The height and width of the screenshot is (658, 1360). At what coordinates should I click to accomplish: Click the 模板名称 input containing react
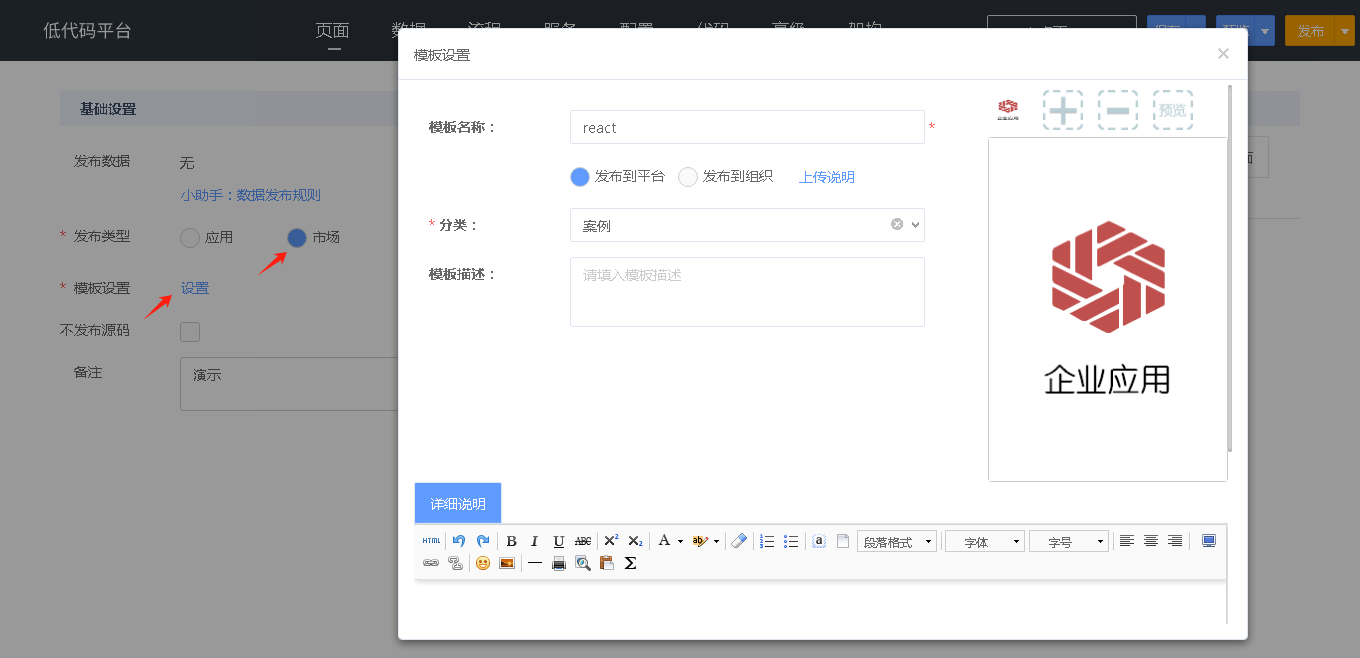pyautogui.click(x=747, y=127)
